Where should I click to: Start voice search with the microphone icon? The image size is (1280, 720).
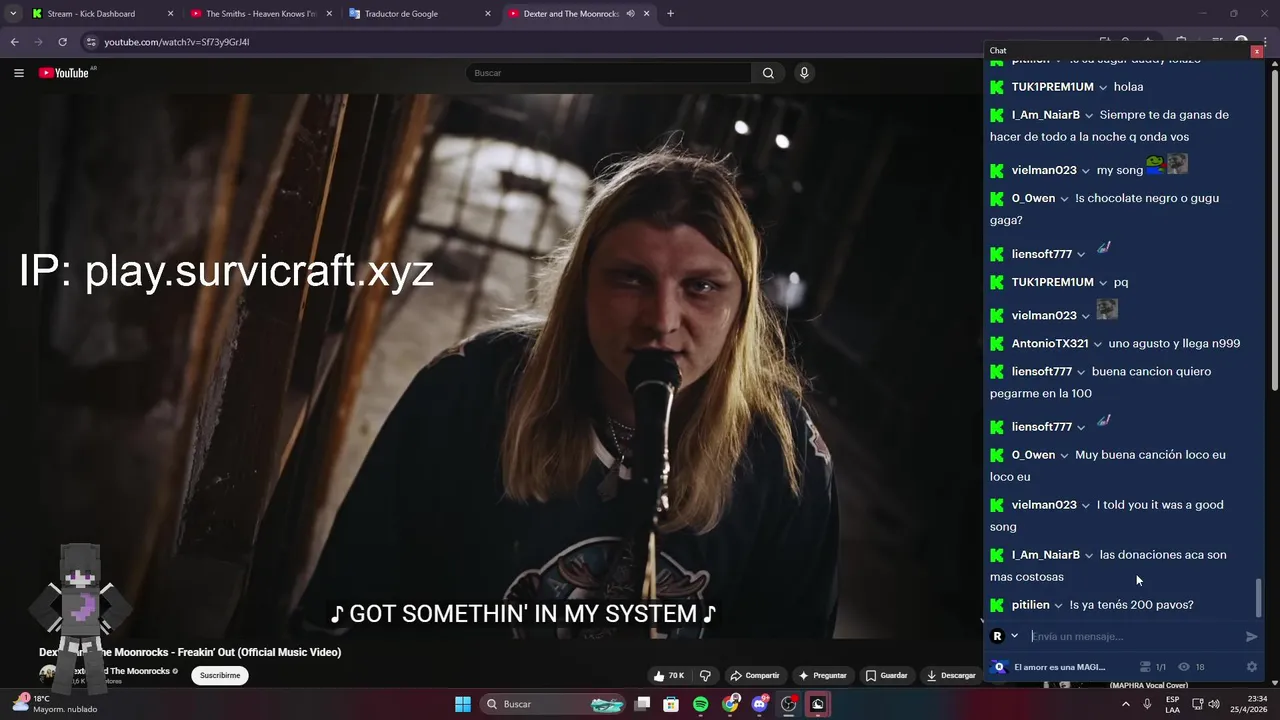point(803,73)
